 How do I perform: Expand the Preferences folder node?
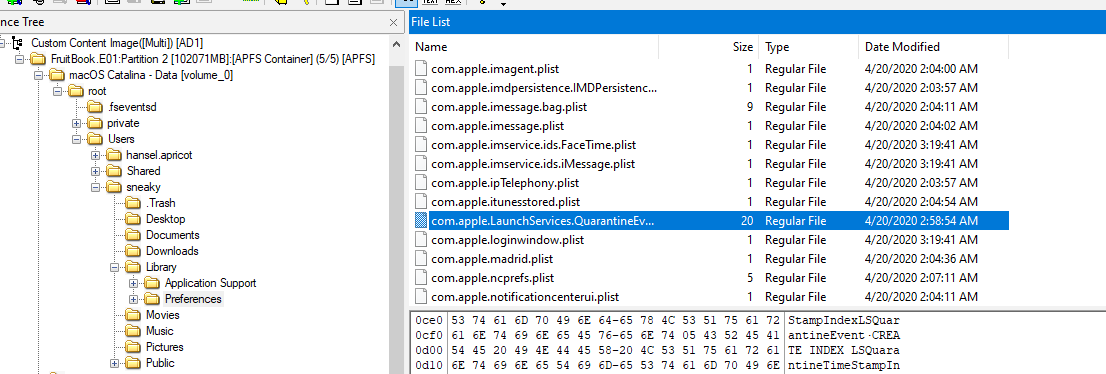click(x=133, y=299)
